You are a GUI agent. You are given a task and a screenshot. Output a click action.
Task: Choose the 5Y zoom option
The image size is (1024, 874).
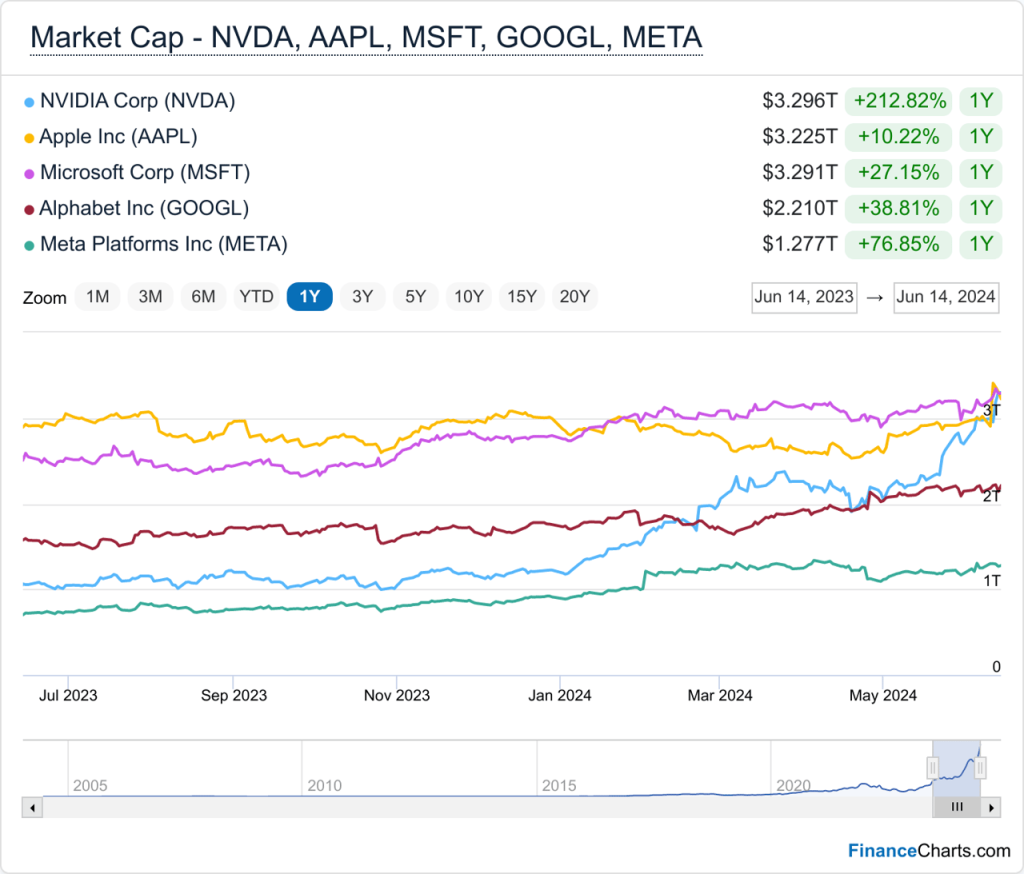point(415,297)
